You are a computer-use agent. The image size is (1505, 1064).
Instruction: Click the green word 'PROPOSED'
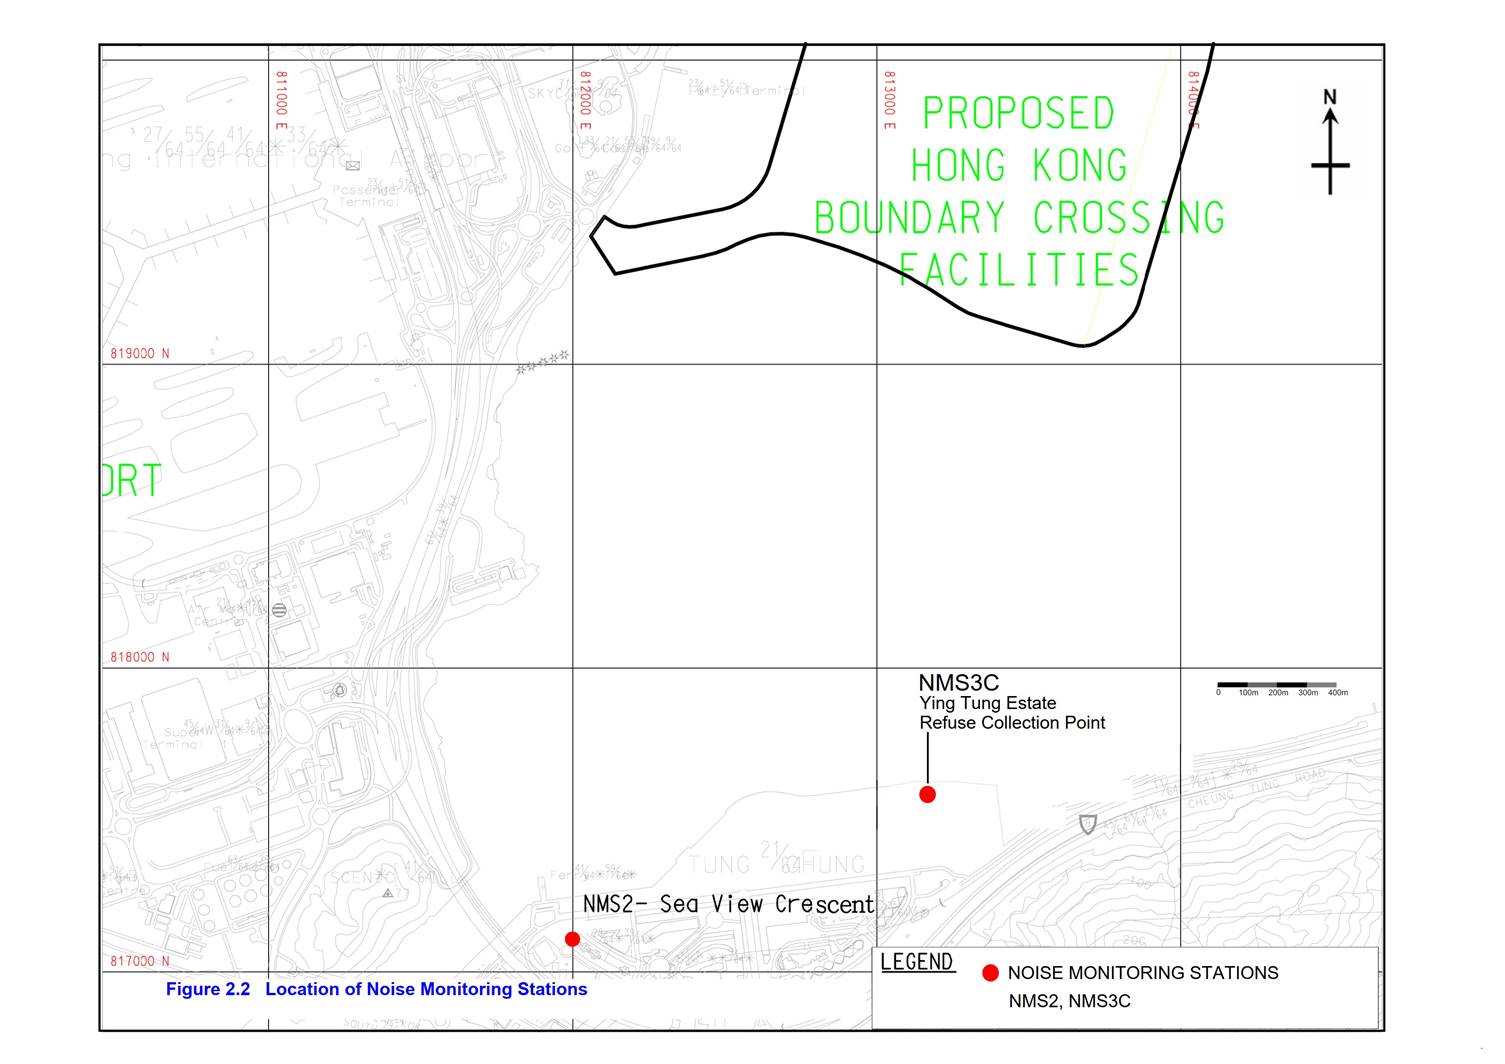click(x=1018, y=113)
